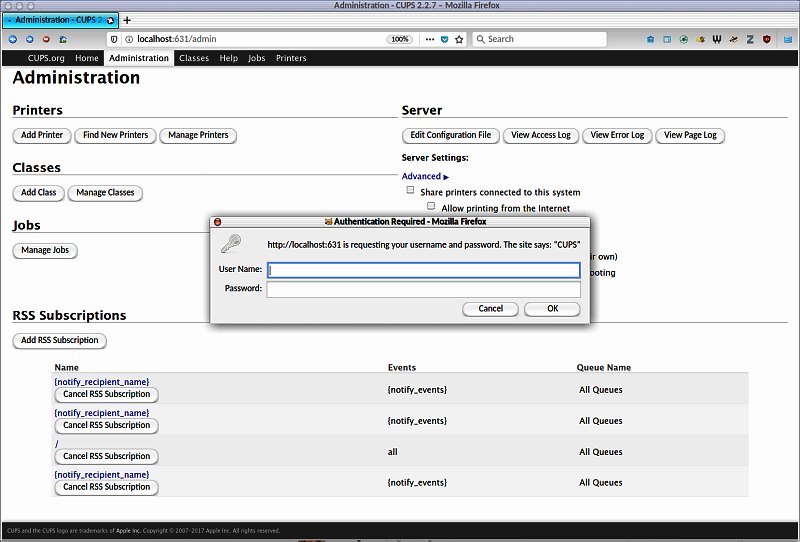Open the Firefox hamburger menu
This screenshot has width=800, height=542.
786,39
